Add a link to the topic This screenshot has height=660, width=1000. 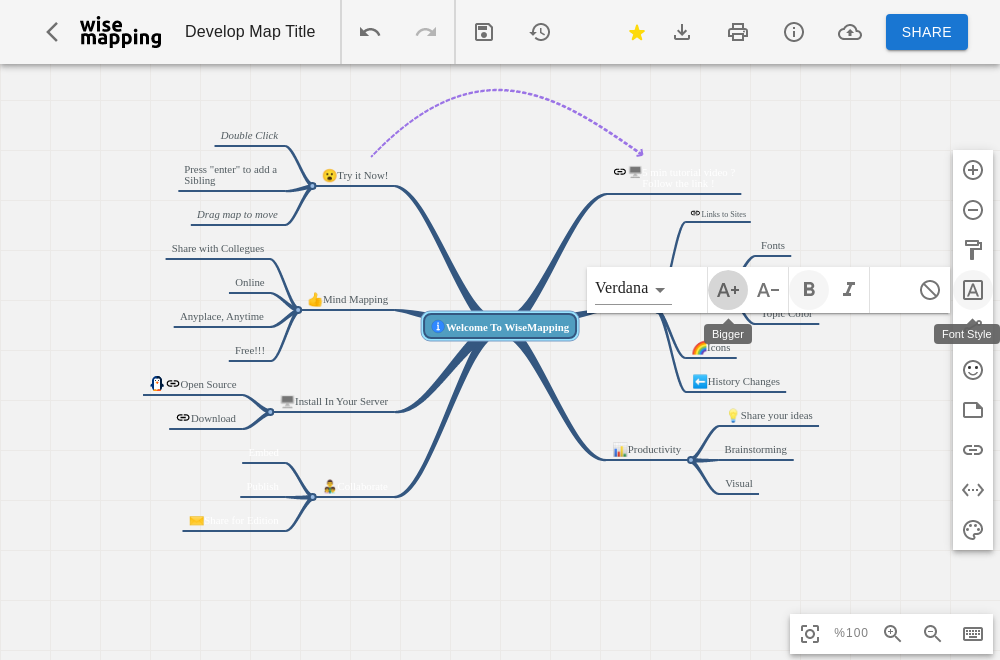pyautogui.click(x=973, y=450)
